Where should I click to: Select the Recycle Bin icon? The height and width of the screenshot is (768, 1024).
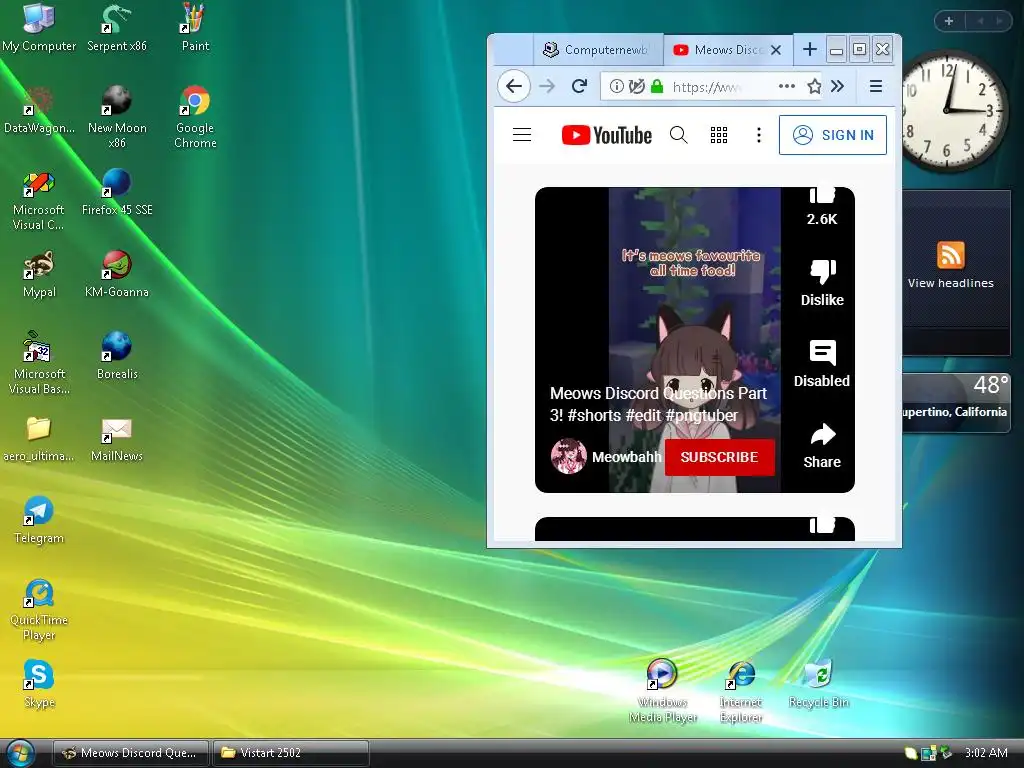[818, 684]
